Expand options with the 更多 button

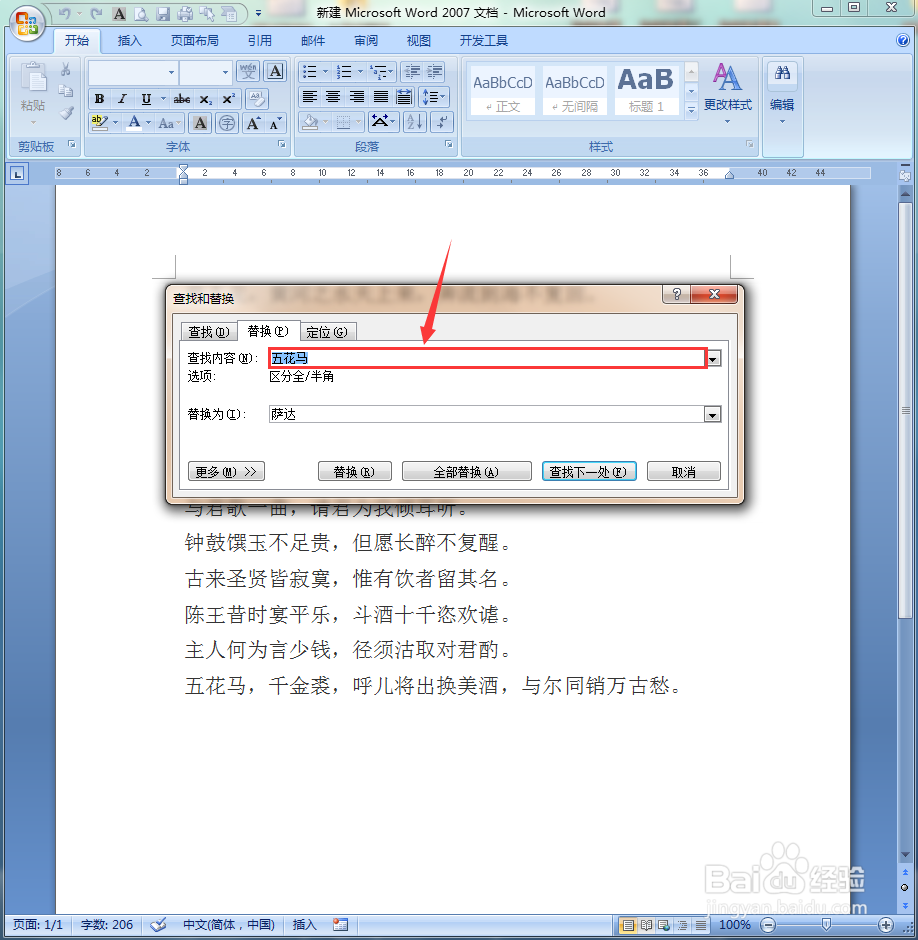click(226, 471)
